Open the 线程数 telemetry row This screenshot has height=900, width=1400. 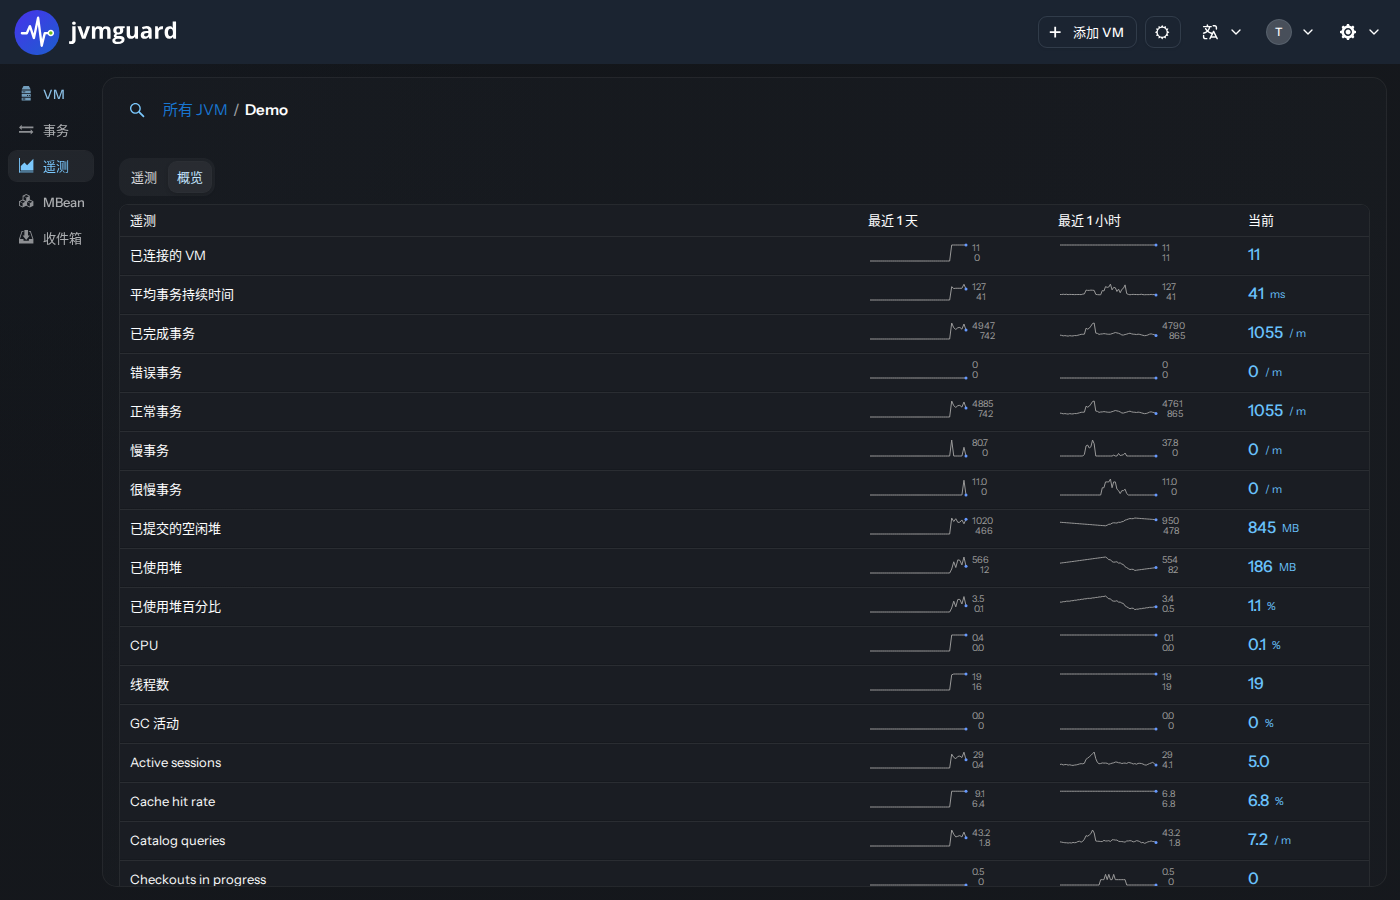(744, 685)
